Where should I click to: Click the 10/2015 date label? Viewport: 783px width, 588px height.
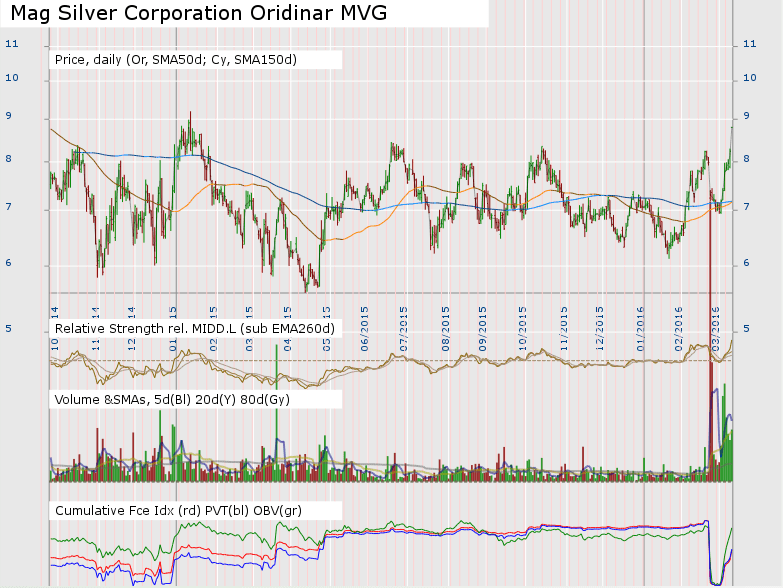[522, 329]
